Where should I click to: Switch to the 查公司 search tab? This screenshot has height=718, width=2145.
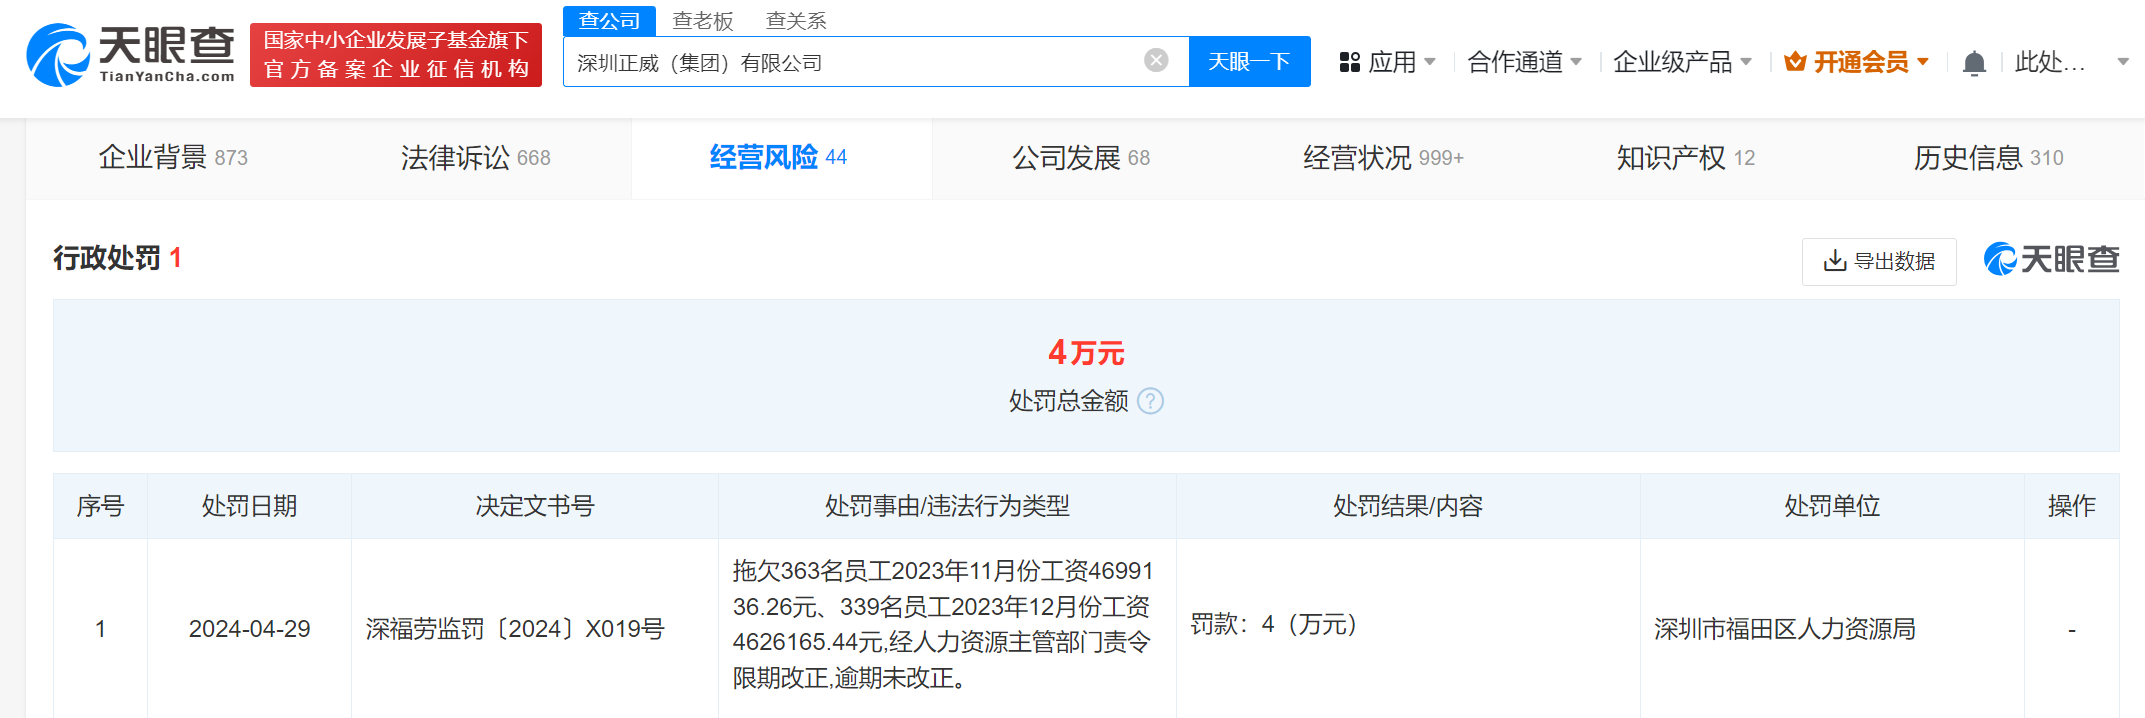pyautogui.click(x=609, y=21)
